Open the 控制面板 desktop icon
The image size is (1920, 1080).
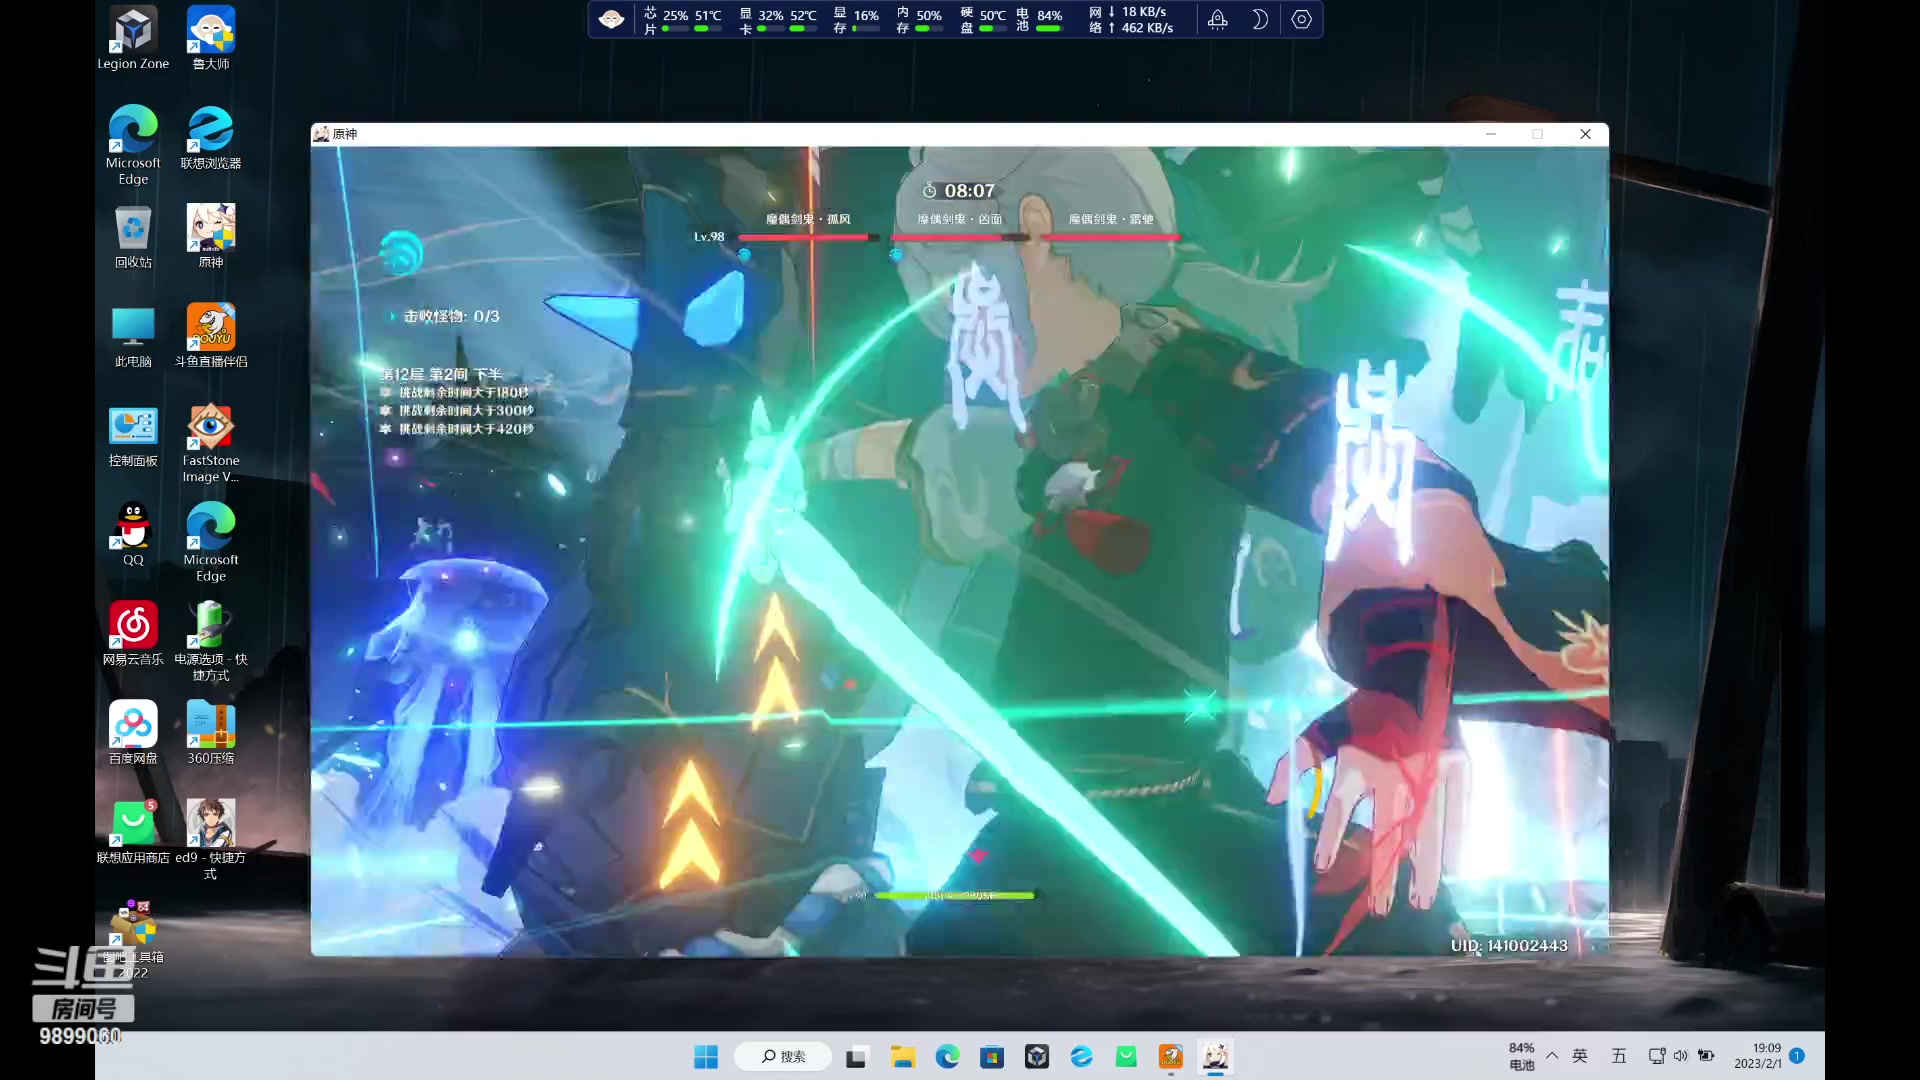[x=133, y=435]
